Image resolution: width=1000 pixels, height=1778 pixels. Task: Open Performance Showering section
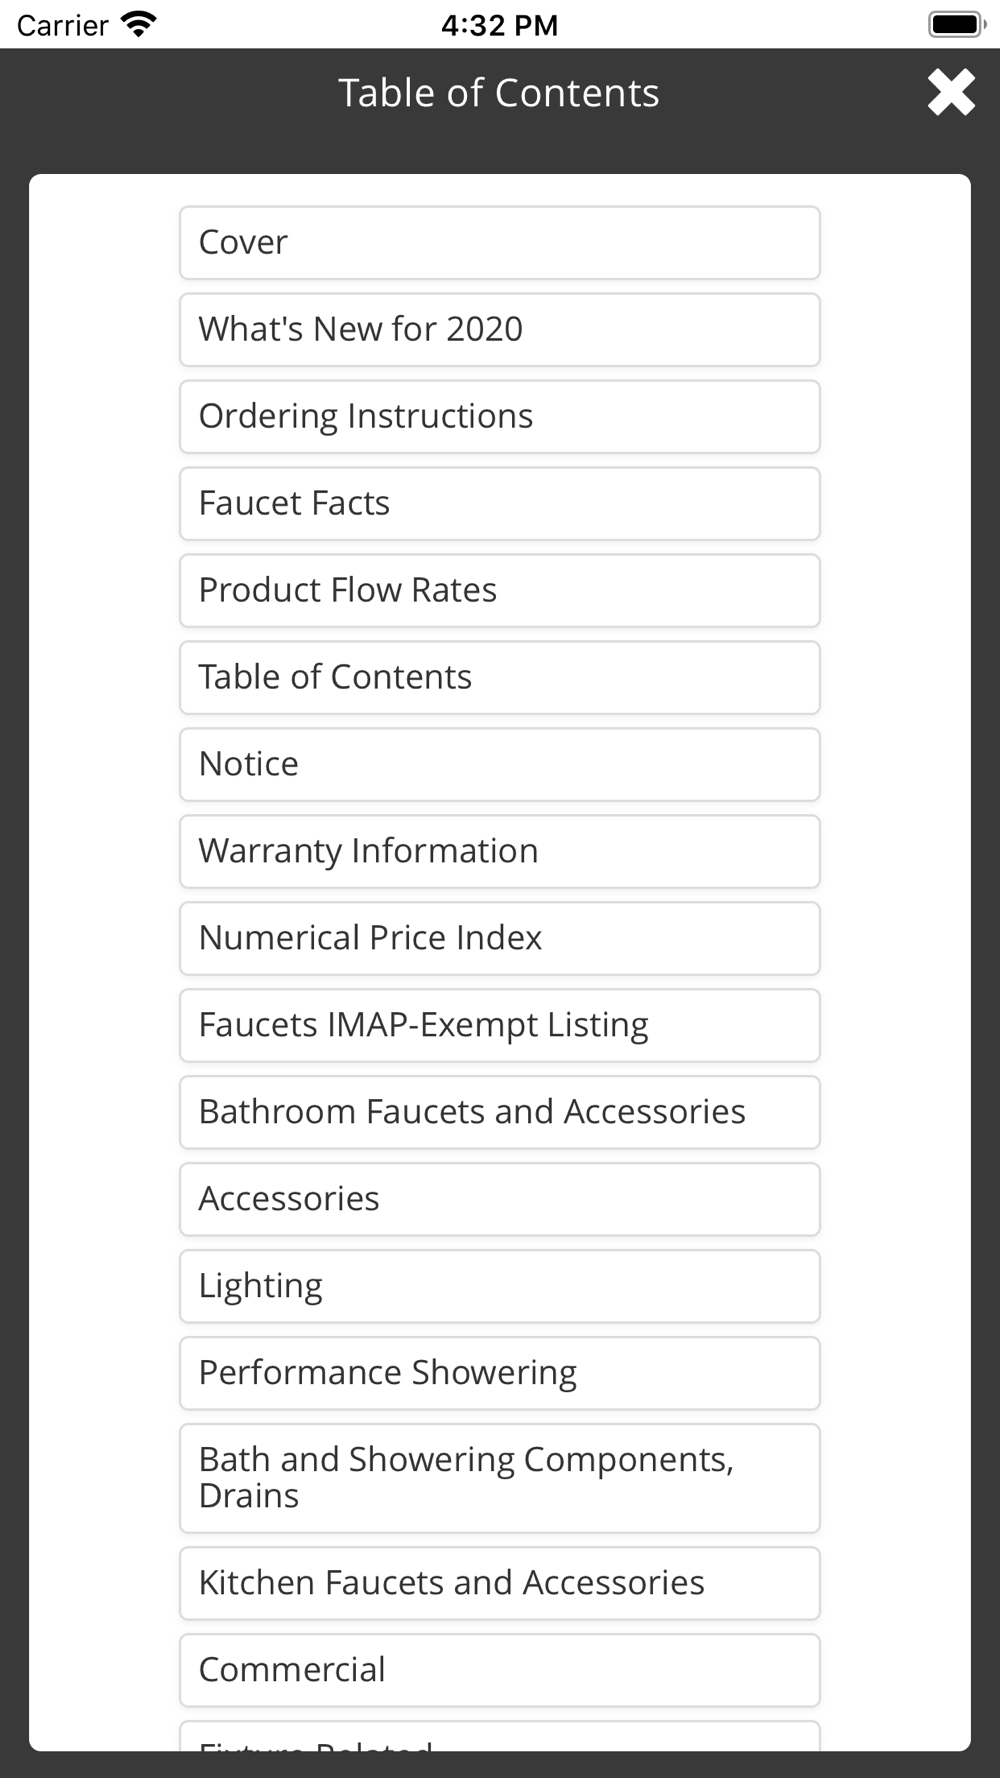coord(500,1374)
